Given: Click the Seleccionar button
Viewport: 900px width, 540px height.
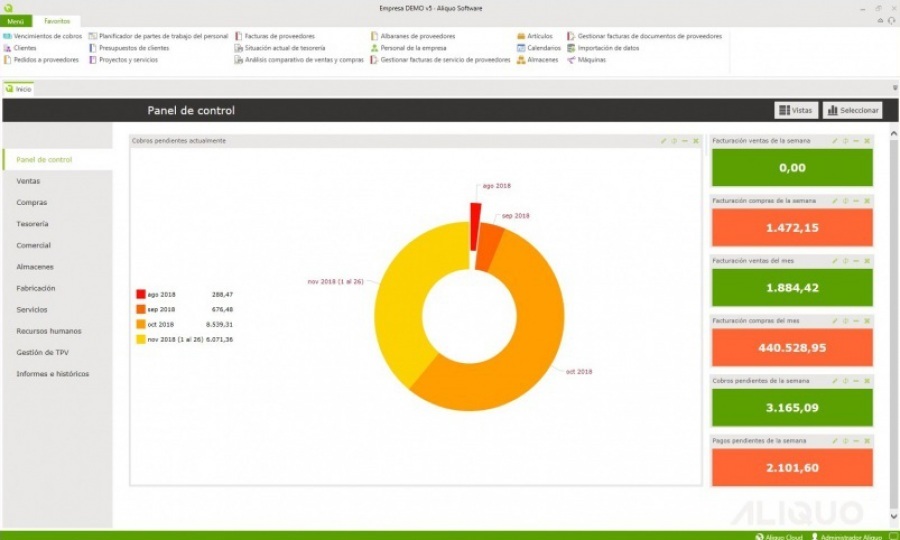Looking at the screenshot, I should click(x=852, y=110).
